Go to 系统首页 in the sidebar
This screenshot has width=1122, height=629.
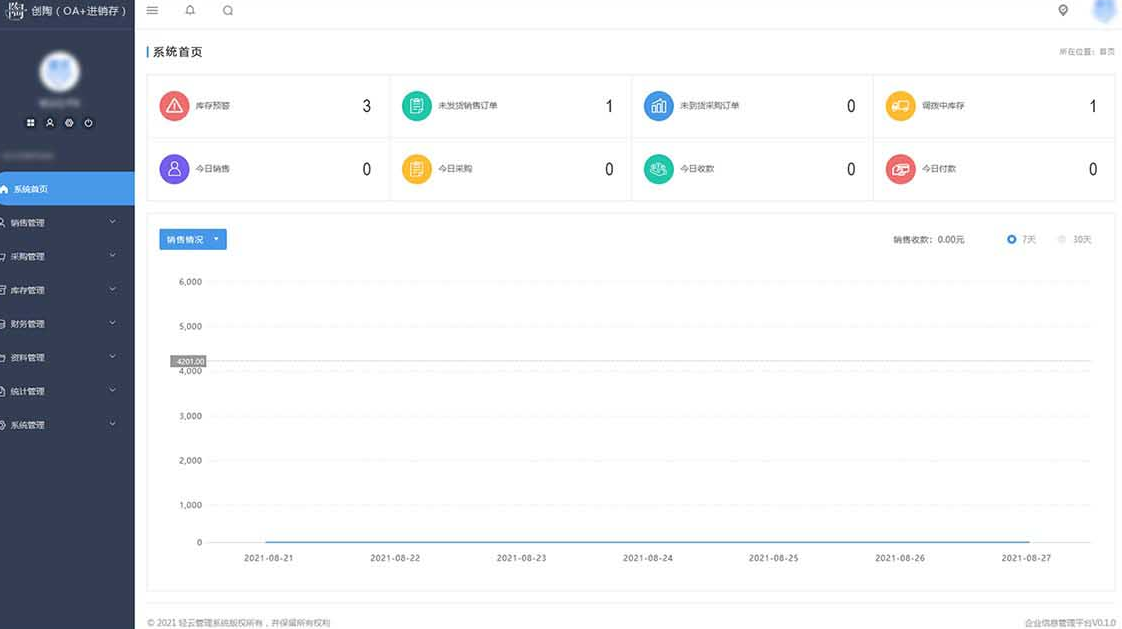pyautogui.click(x=60, y=189)
